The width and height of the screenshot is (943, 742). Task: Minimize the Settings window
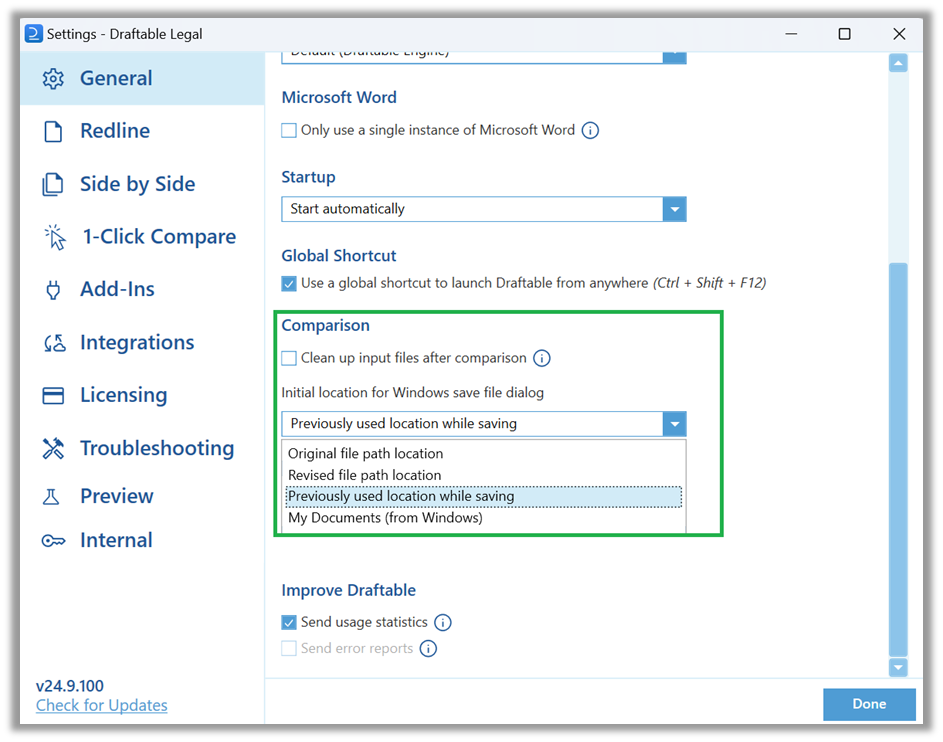(x=791, y=34)
